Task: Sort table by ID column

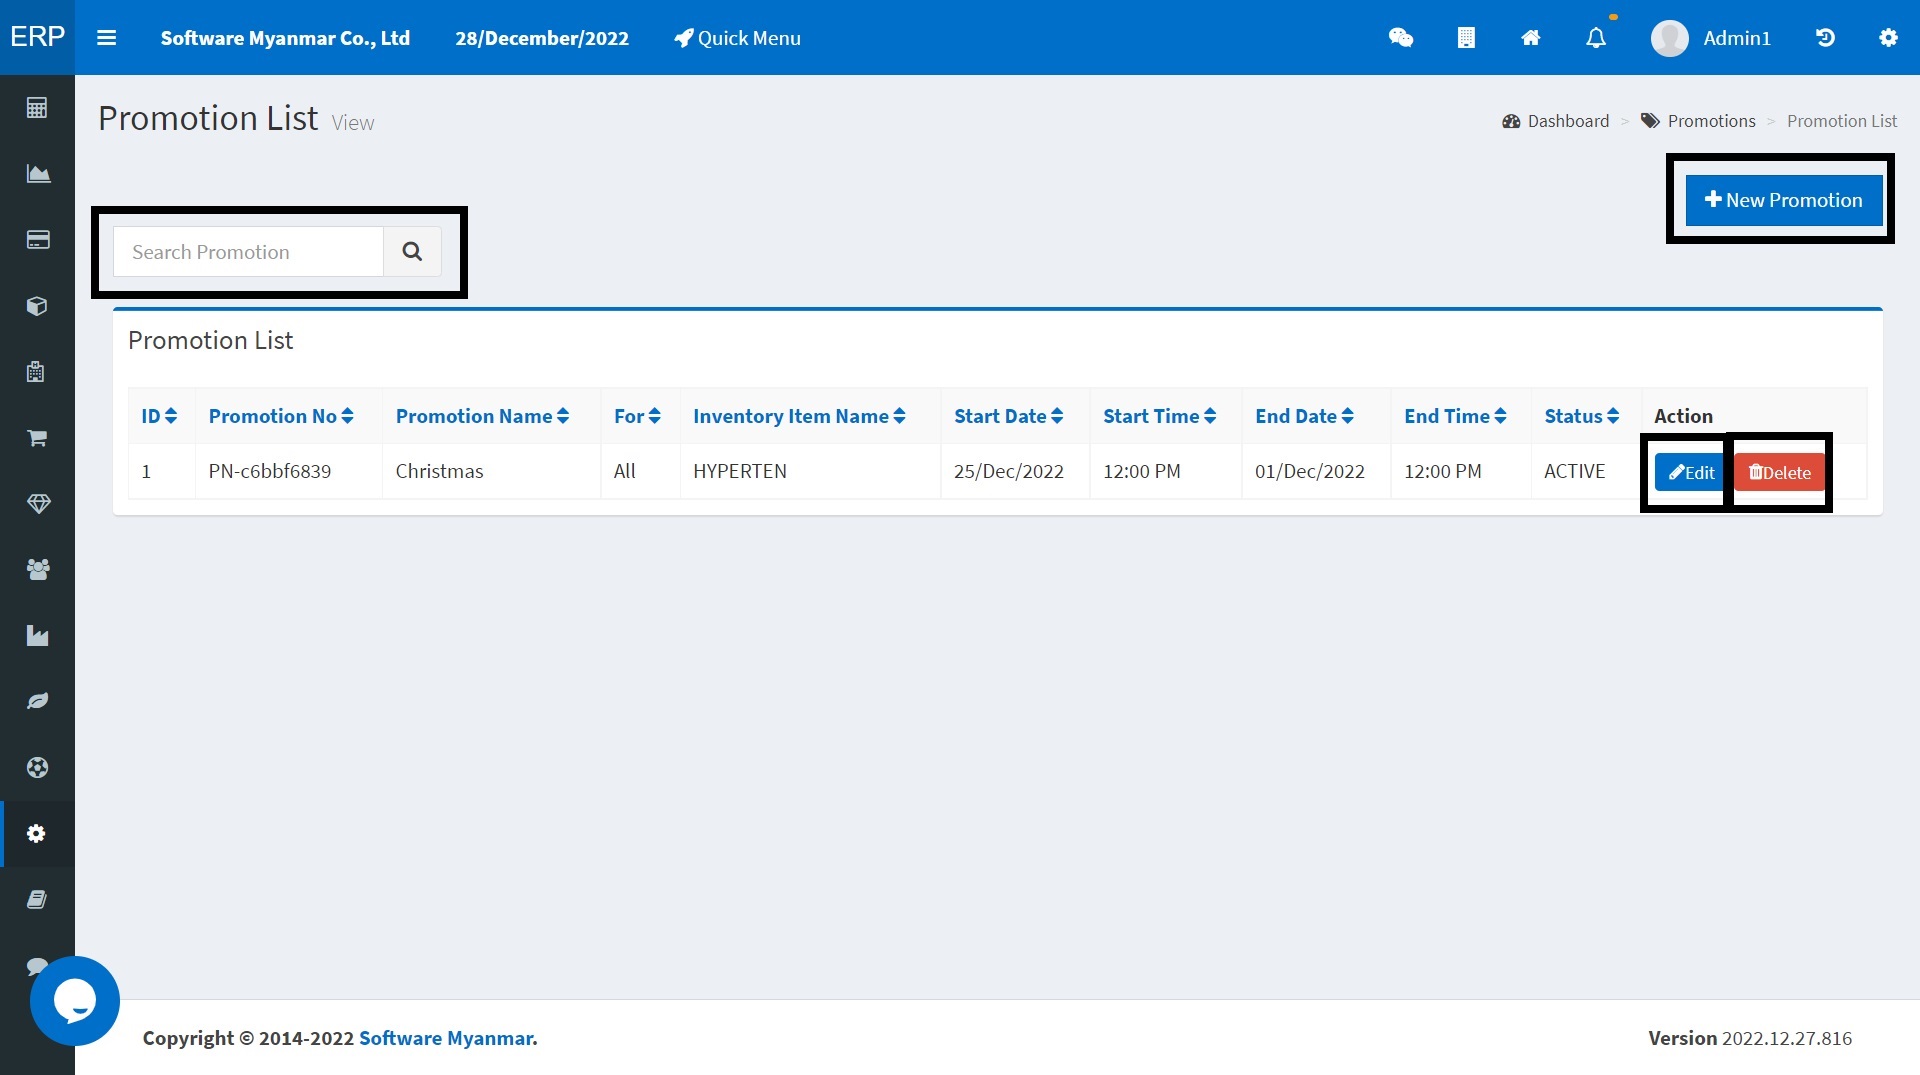Action: point(159,416)
